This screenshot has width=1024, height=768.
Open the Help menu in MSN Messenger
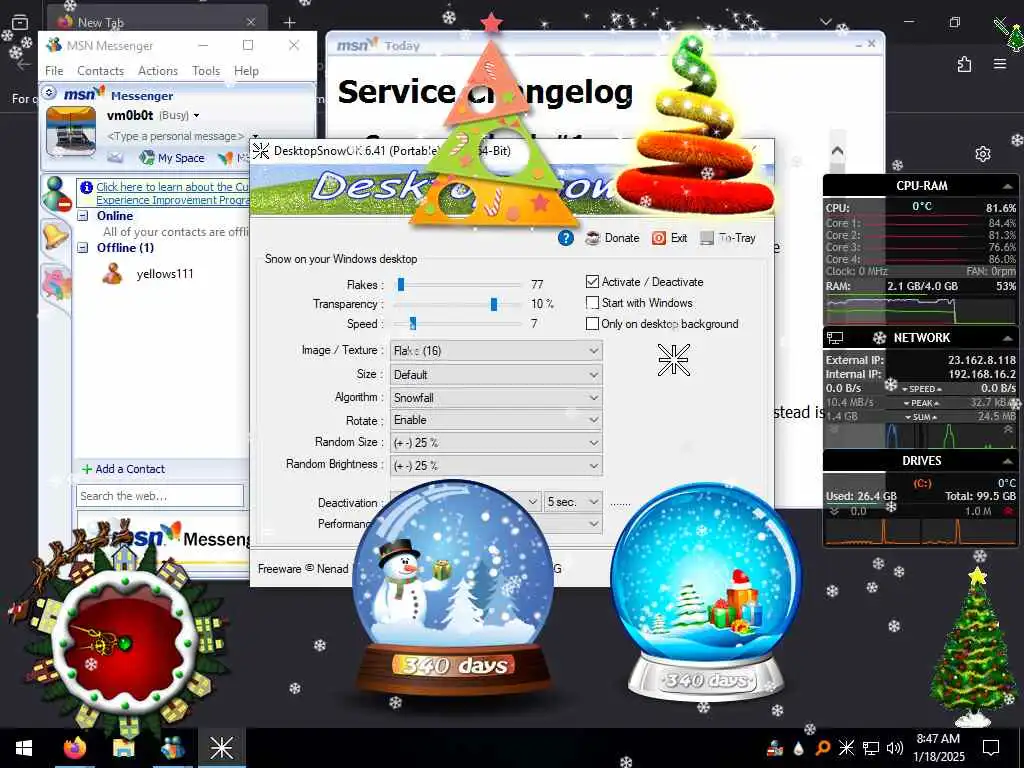246,71
